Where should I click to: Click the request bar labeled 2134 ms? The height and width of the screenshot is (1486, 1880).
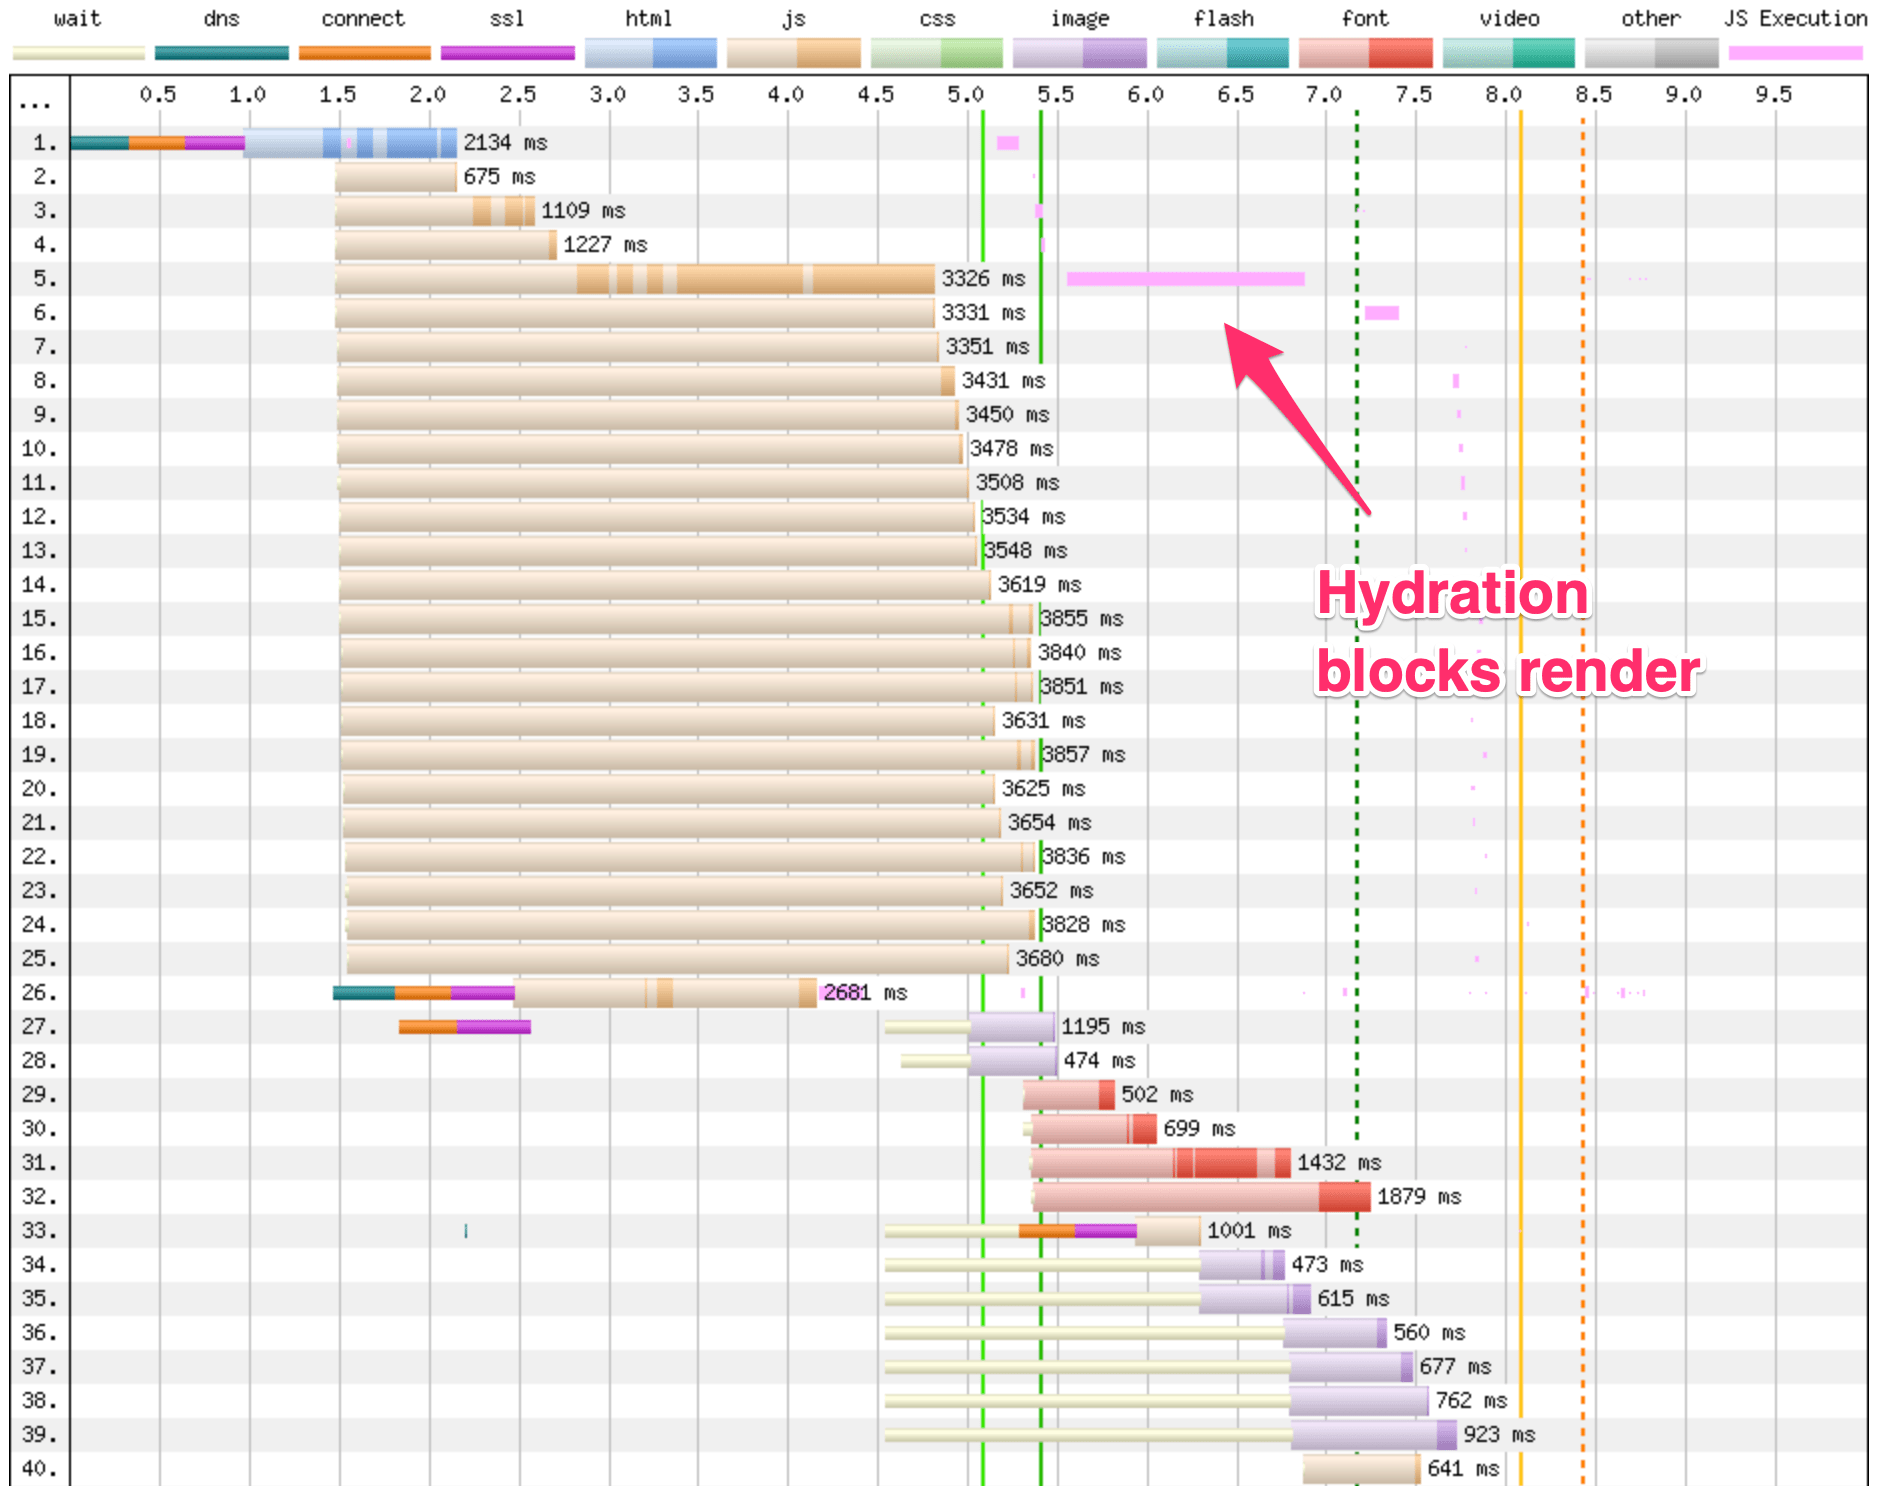350,143
